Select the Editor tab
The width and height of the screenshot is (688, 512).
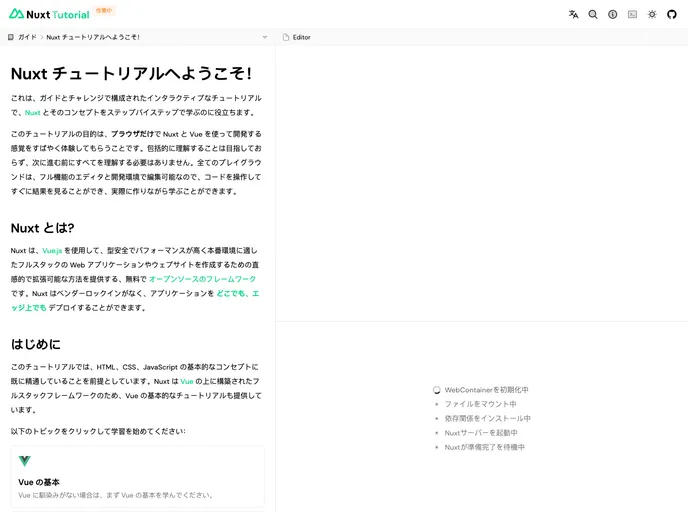pos(297,37)
